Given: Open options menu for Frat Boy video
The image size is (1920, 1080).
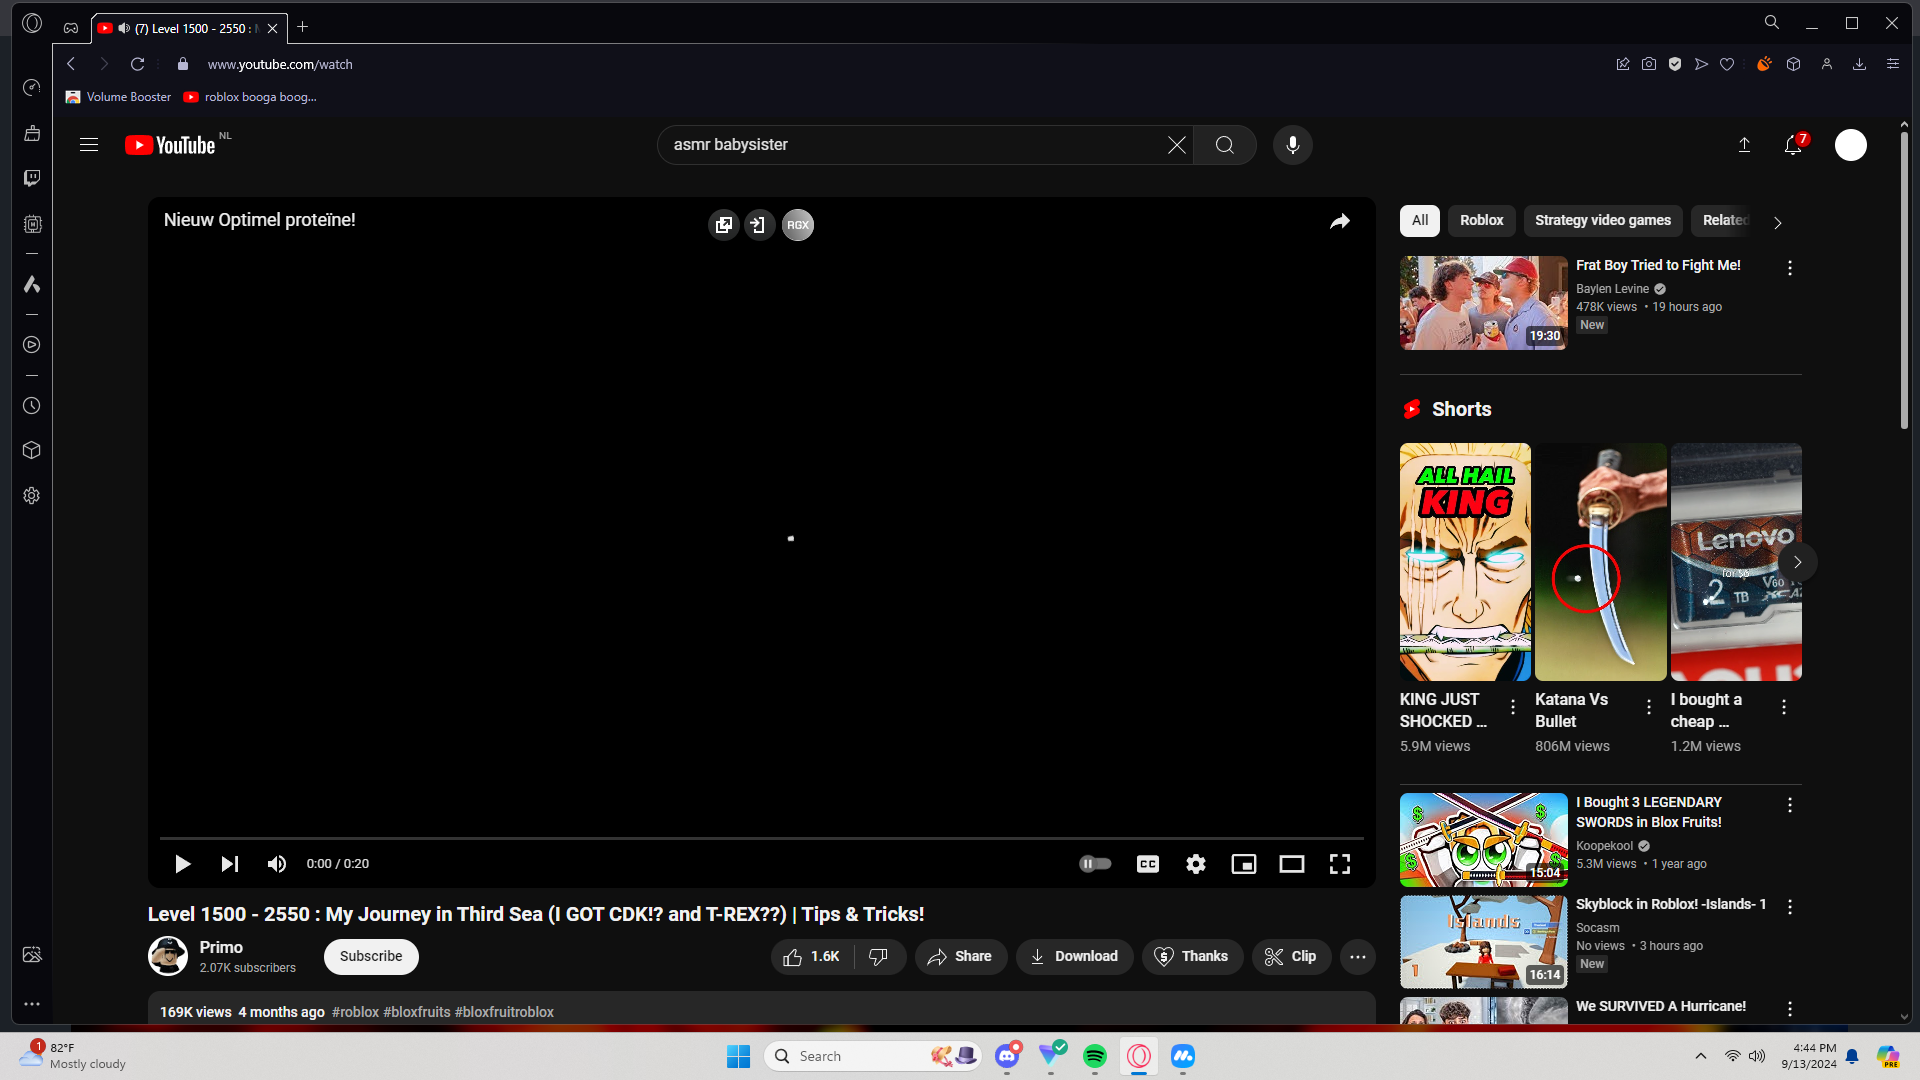Looking at the screenshot, I should pyautogui.click(x=1790, y=268).
